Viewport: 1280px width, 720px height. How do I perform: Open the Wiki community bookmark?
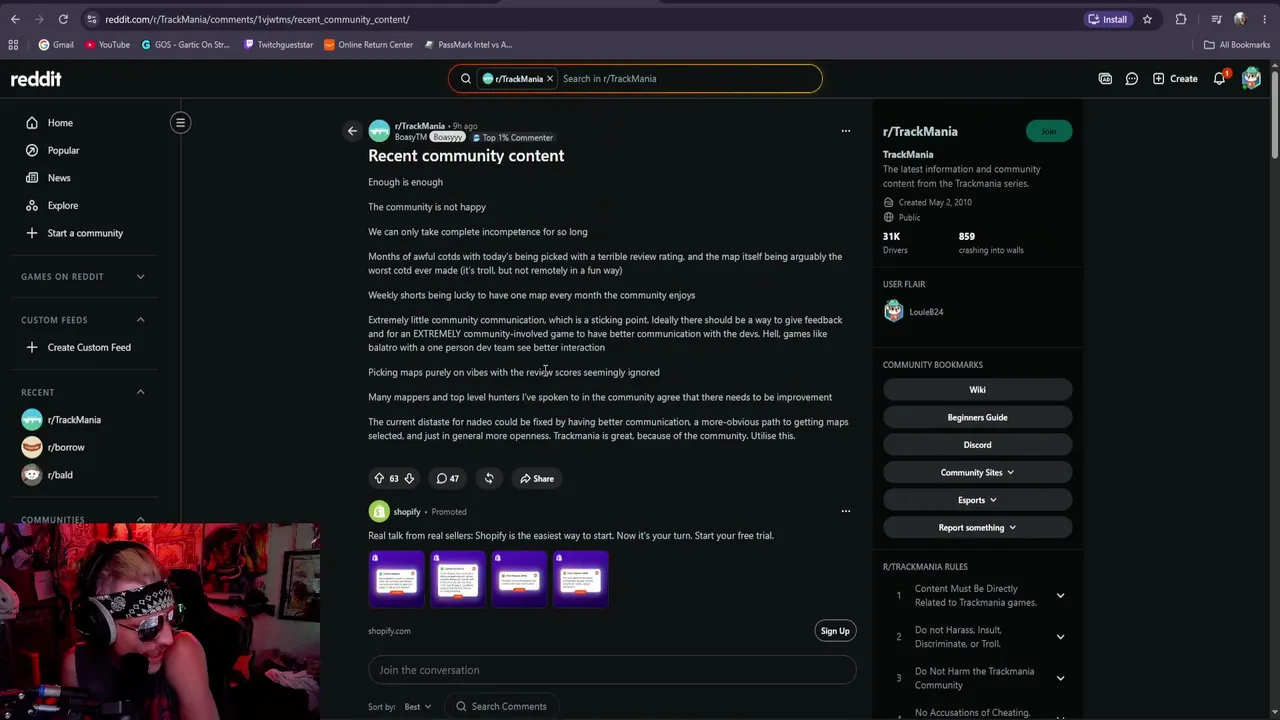[x=977, y=390]
